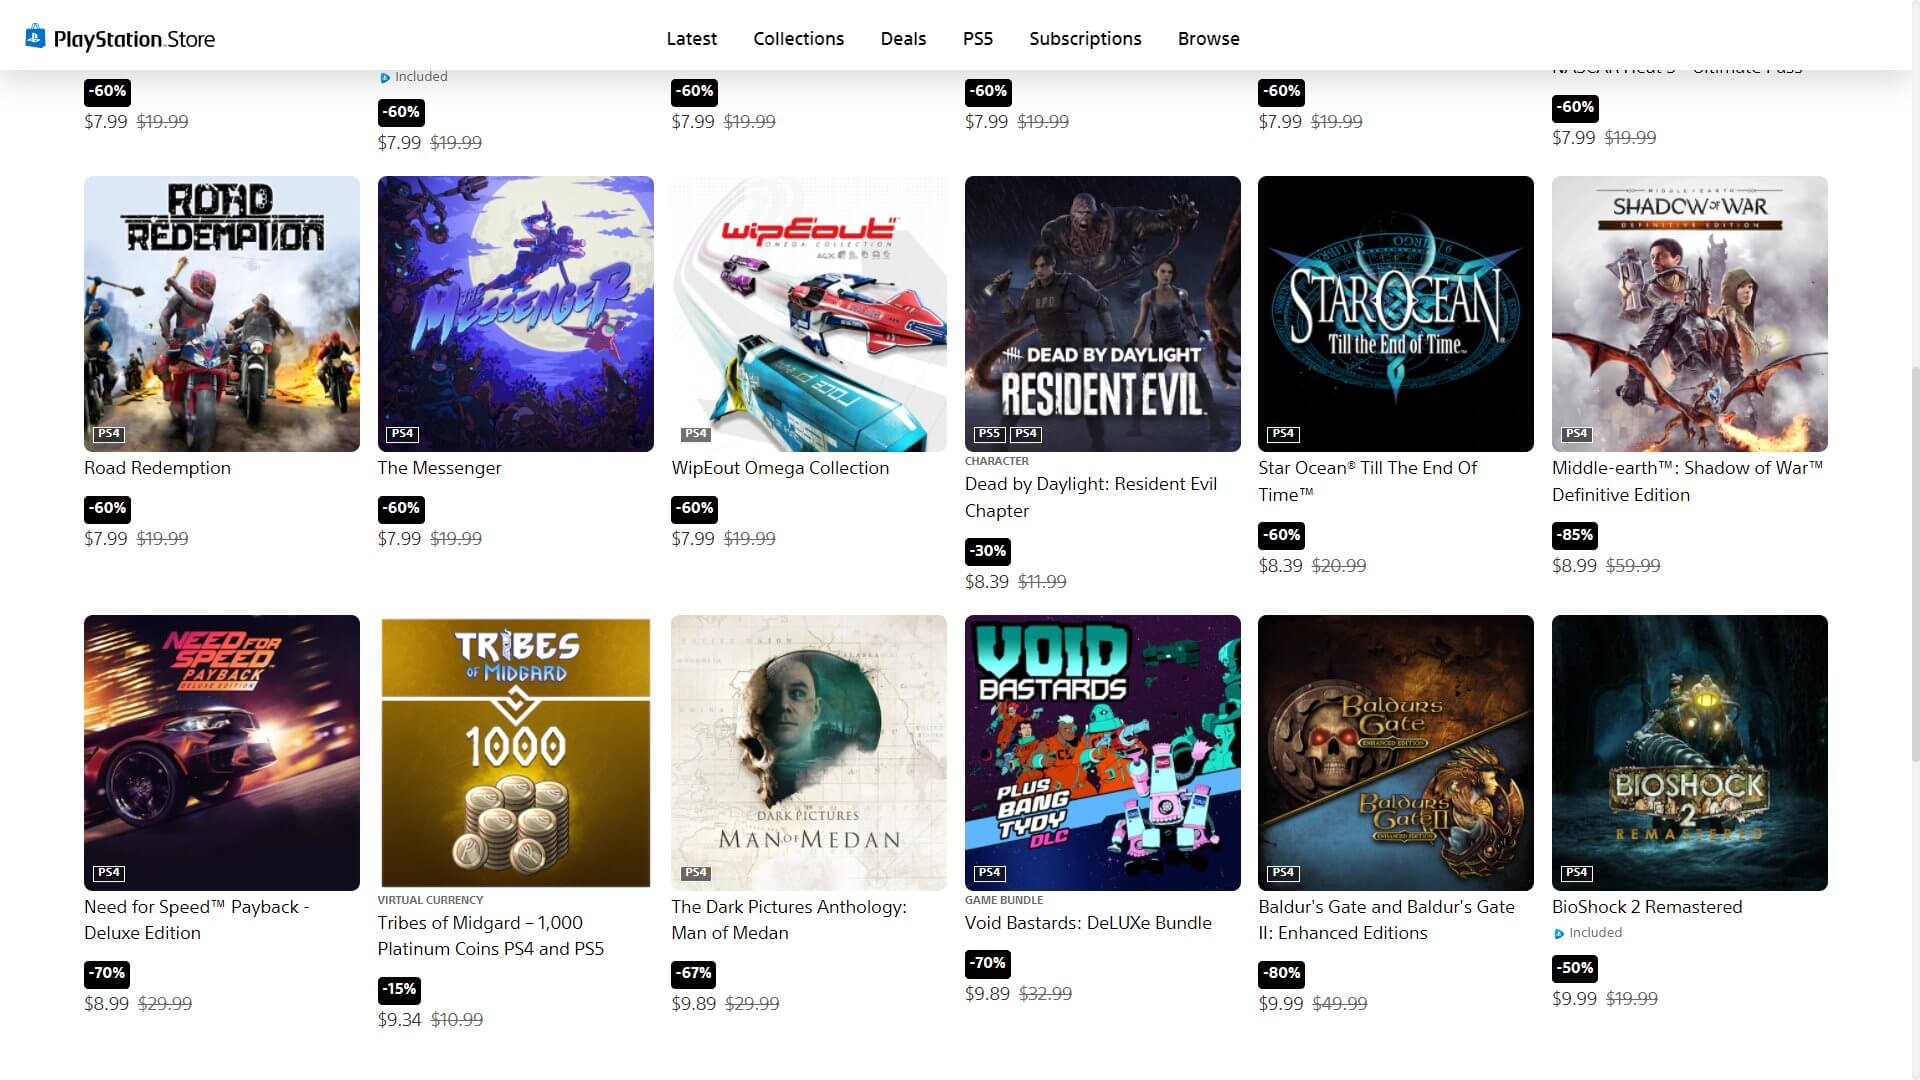Viewport: 1920px width, 1080px height.
Task: Click the PlayStation Store shopping bag logo
Action: tap(36, 37)
